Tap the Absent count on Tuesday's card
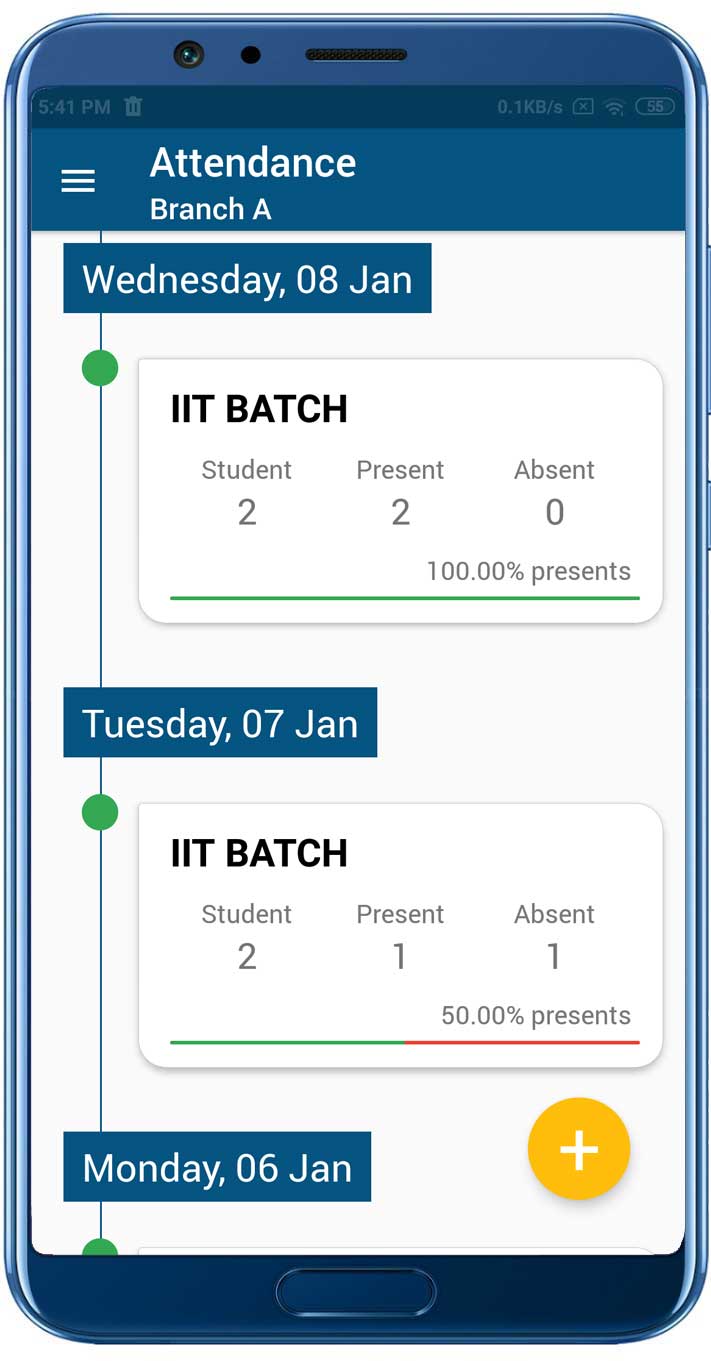 (554, 957)
